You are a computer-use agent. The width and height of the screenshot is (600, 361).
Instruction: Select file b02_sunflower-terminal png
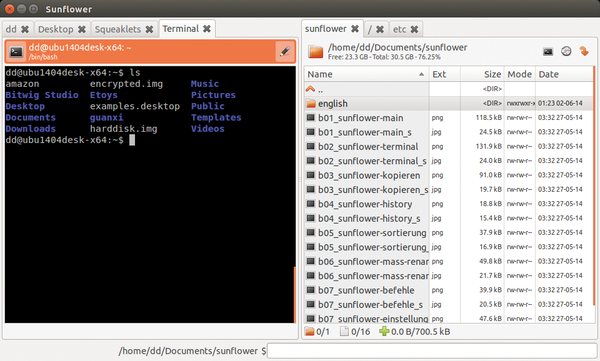(448, 147)
